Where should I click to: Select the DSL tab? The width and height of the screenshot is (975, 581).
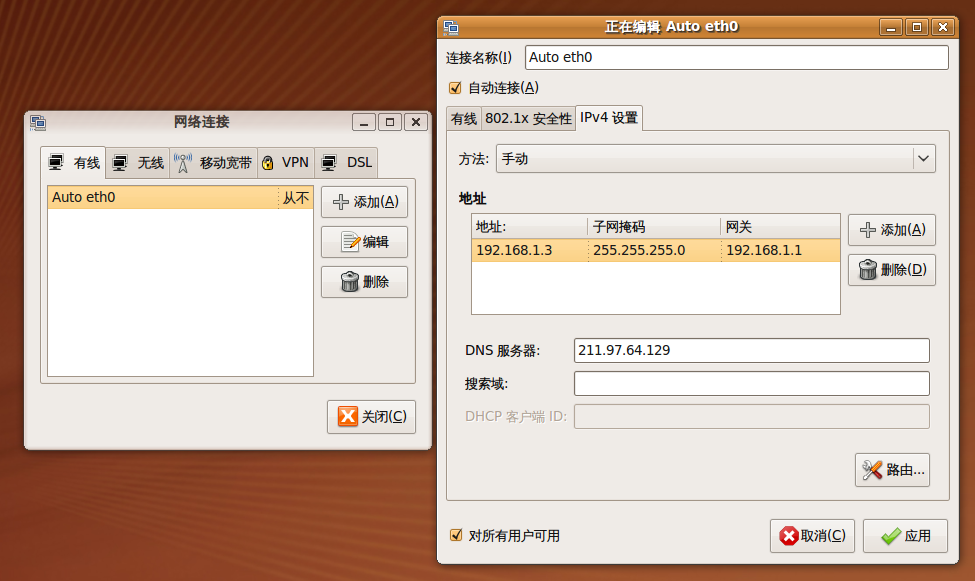click(x=346, y=163)
